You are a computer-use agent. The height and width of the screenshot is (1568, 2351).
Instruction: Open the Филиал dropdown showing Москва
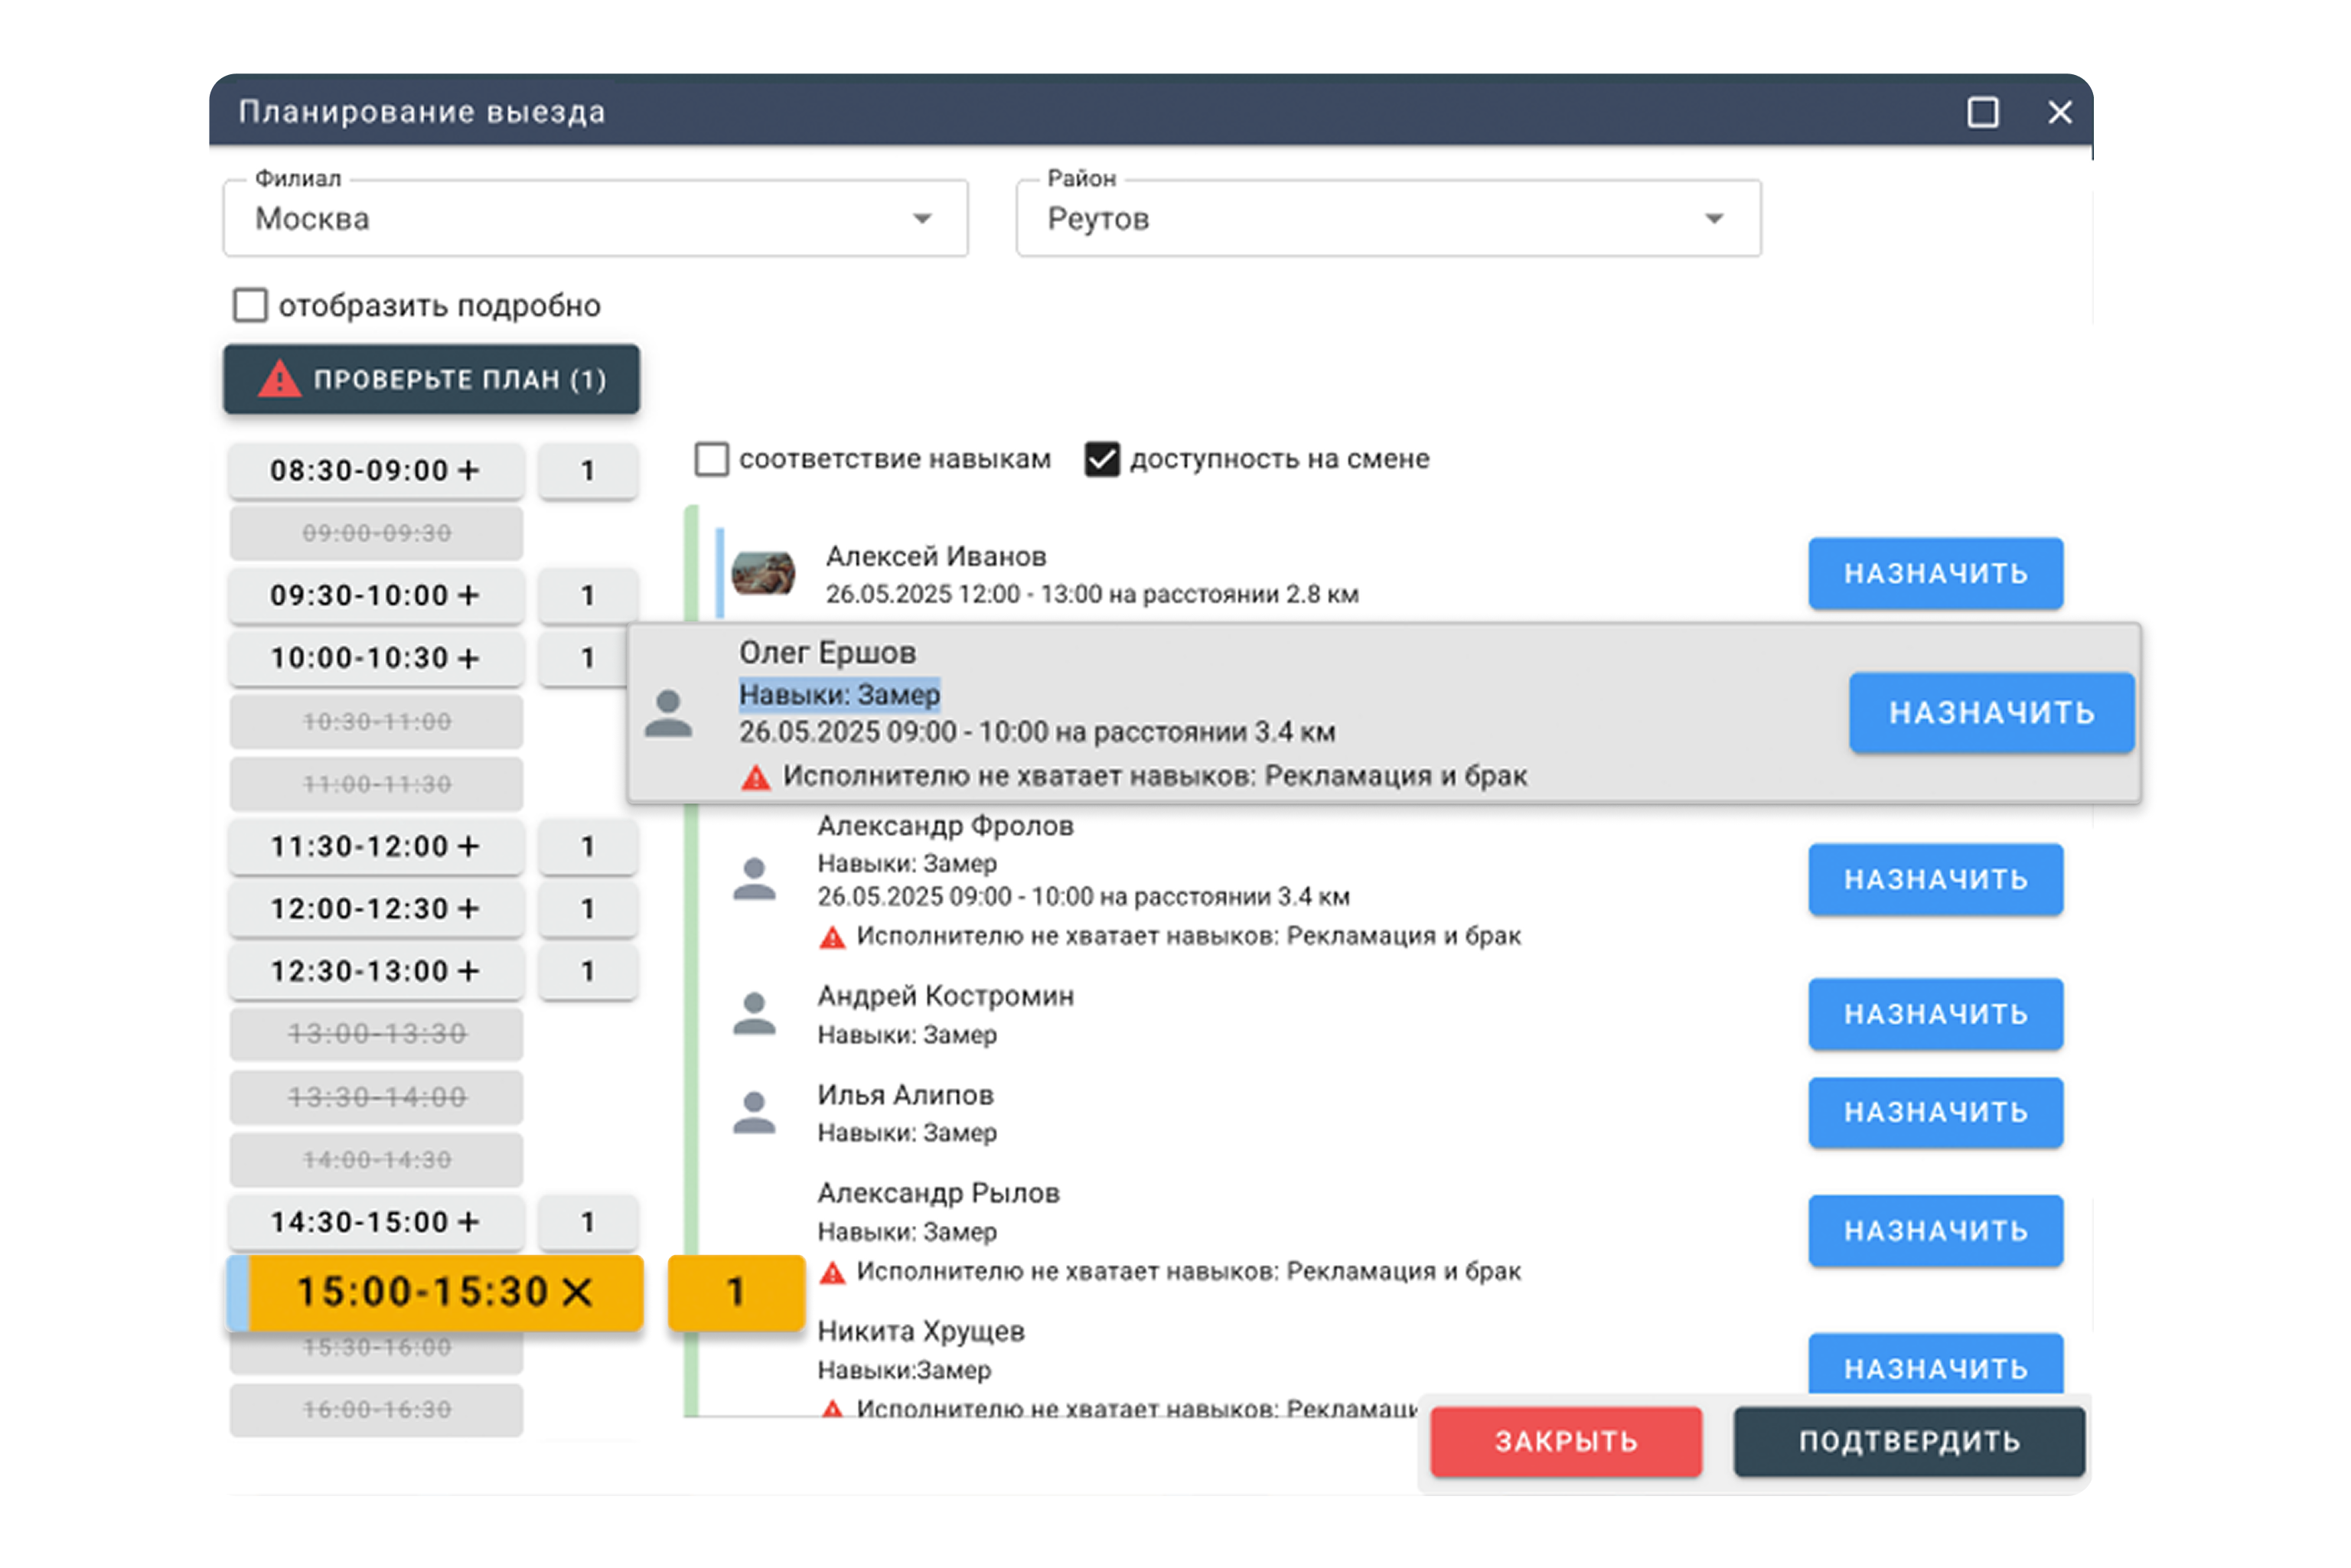(595, 219)
